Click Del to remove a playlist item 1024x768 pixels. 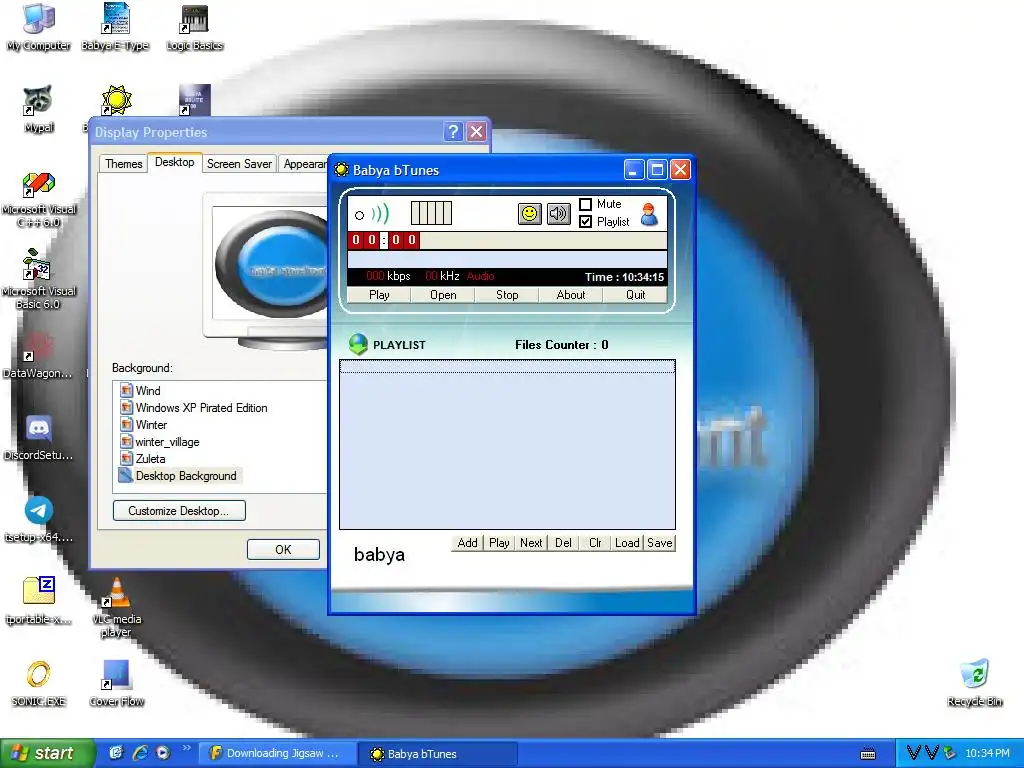(x=563, y=543)
